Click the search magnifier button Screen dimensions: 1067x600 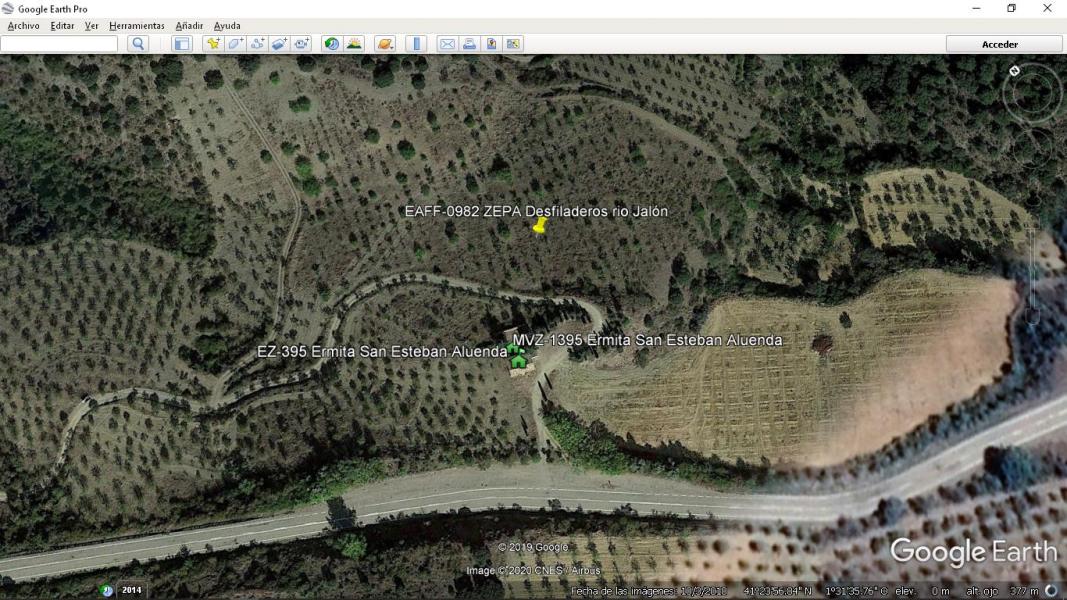tap(138, 44)
